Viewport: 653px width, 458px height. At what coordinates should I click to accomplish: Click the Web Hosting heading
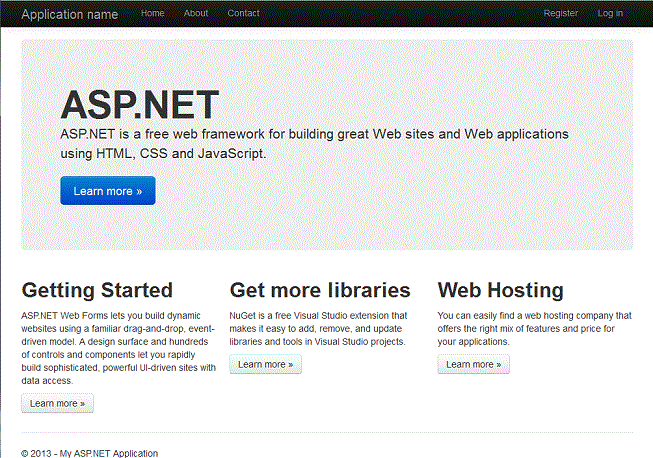(x=501, y=290)
